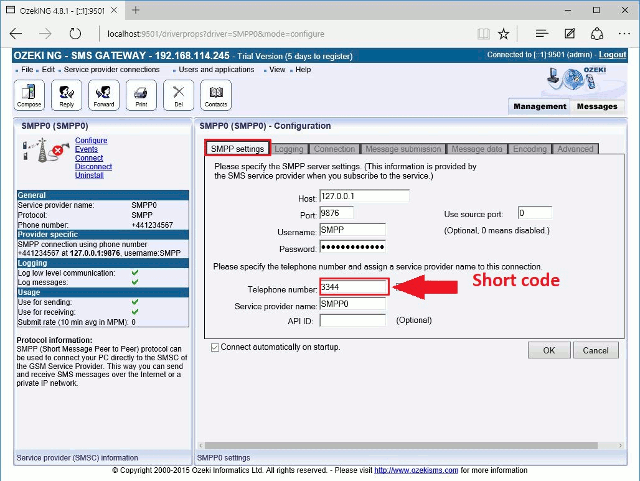Click the SMPP0 antenna connection icon
This screenshot has width=640, height=481.
point(45,150)
